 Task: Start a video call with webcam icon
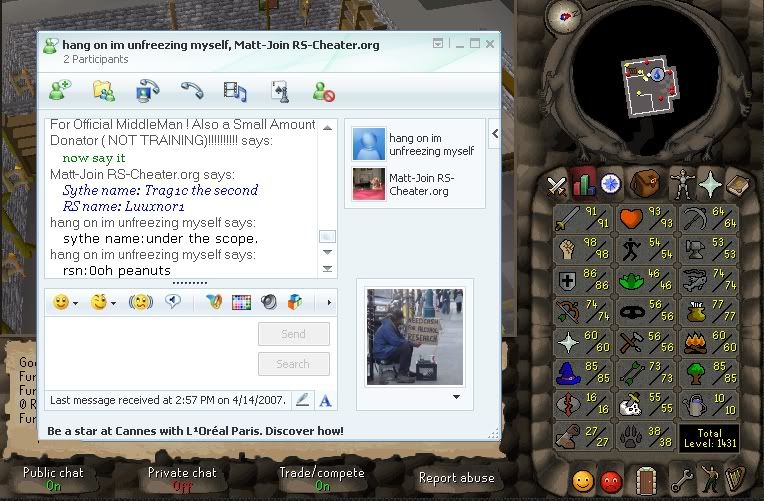coord(148,91)
